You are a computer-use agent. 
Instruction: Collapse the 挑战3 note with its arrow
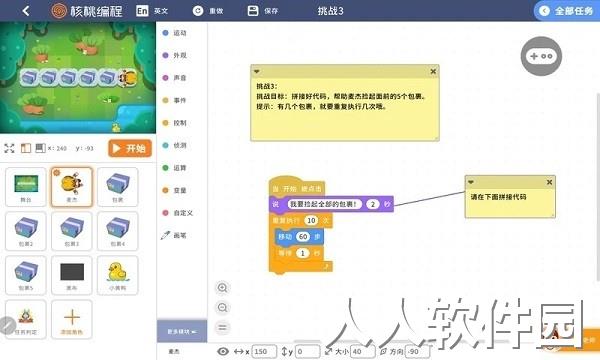(x=257, y=71)
